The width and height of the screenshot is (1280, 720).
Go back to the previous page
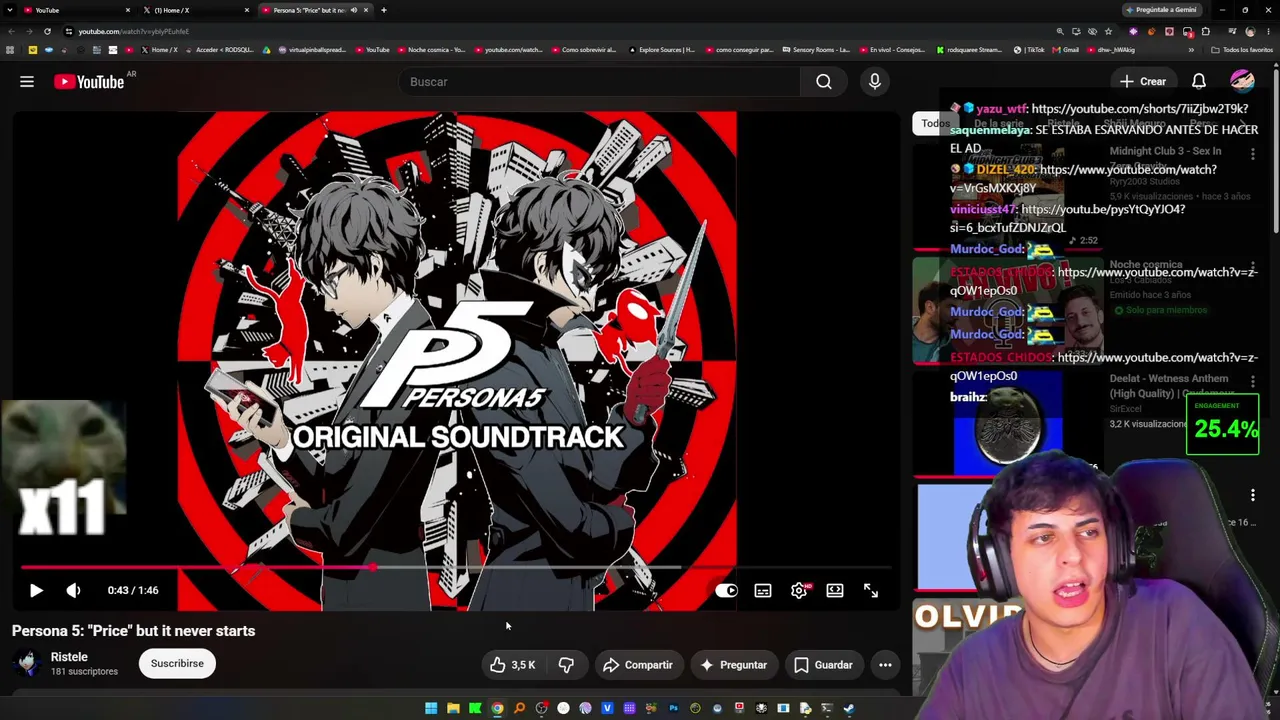11,31
